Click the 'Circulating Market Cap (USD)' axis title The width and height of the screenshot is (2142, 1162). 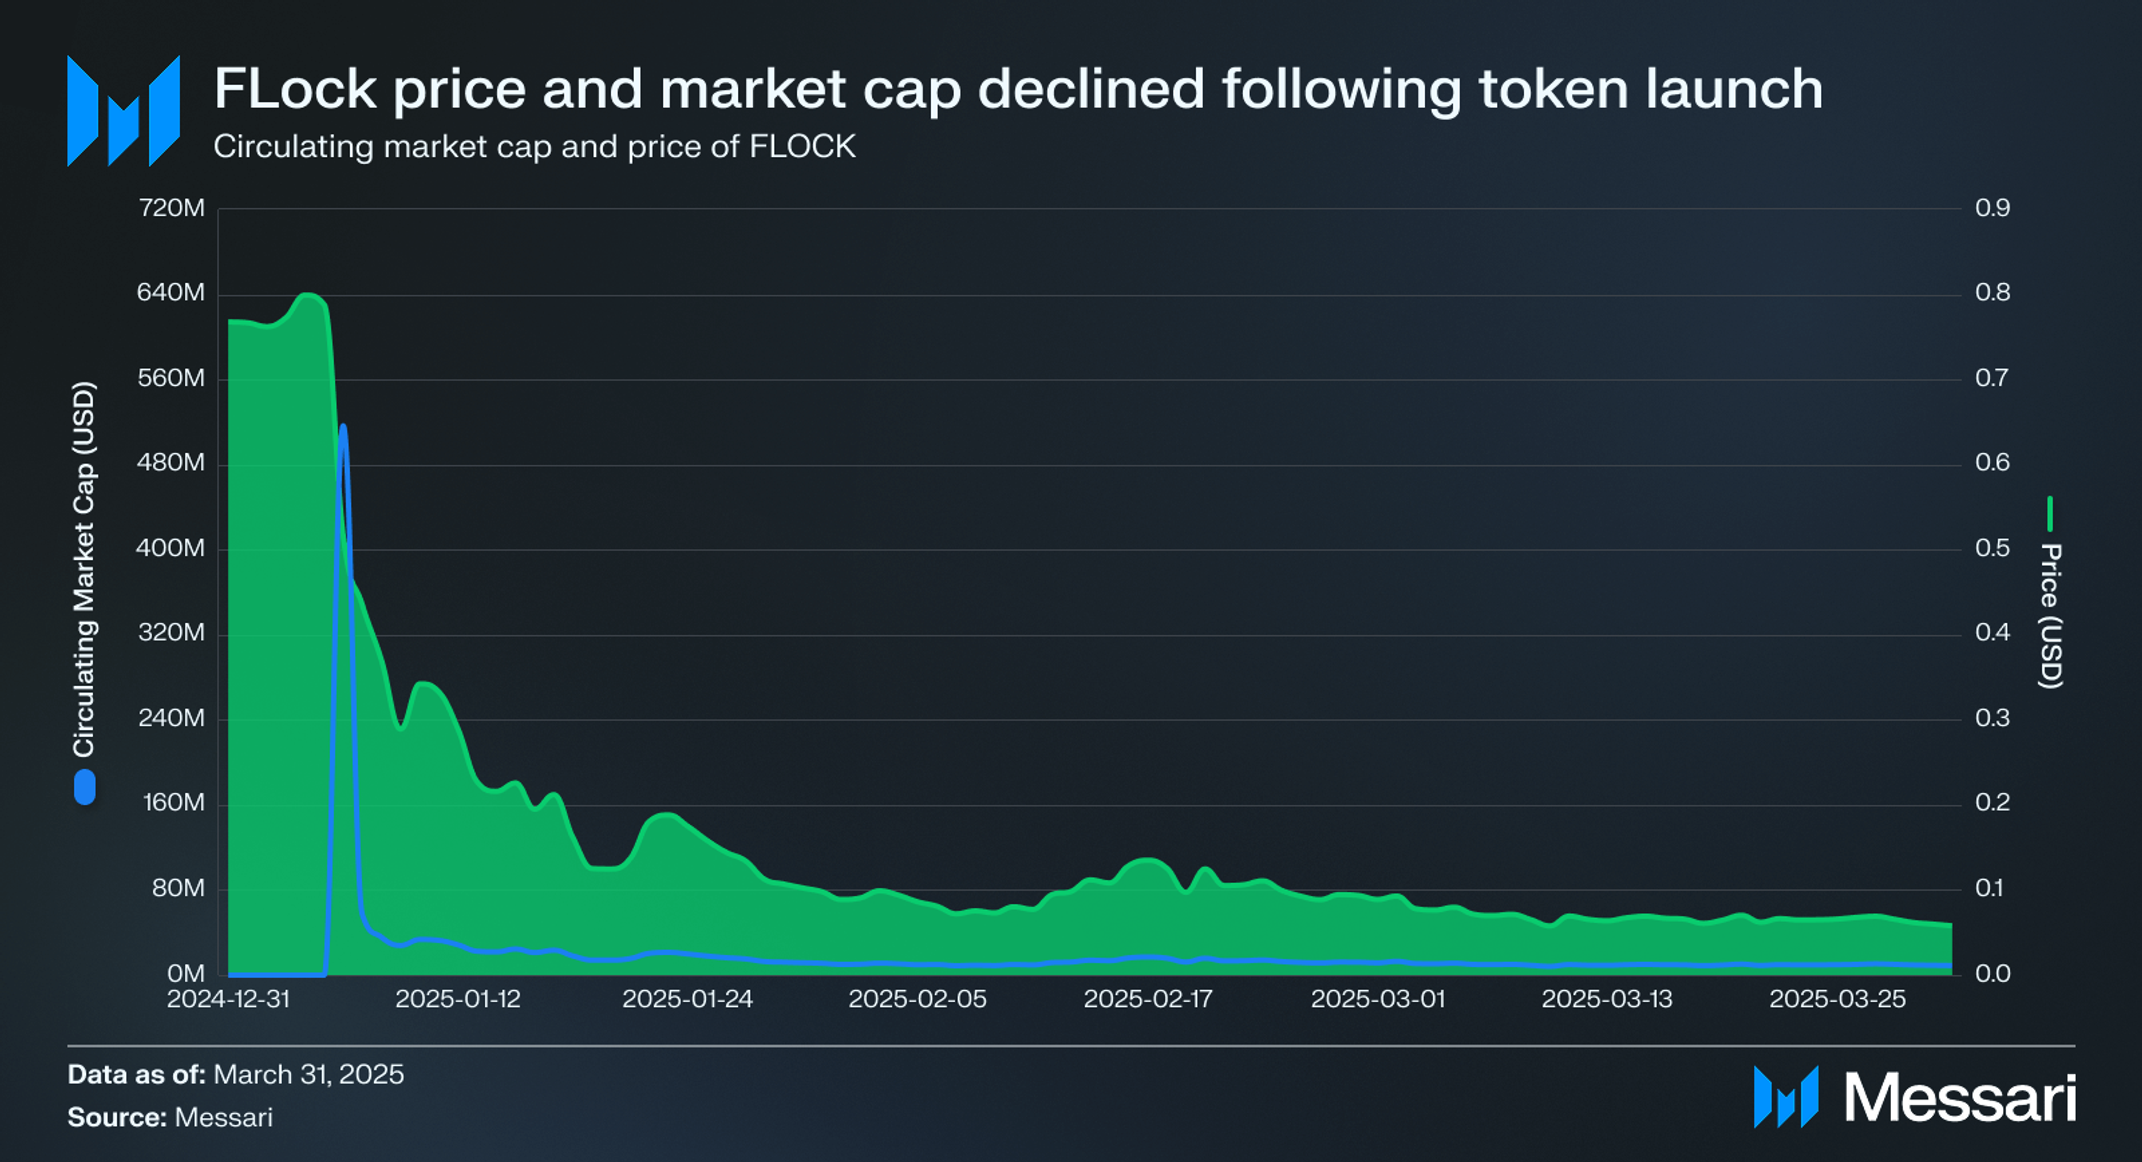84,569
